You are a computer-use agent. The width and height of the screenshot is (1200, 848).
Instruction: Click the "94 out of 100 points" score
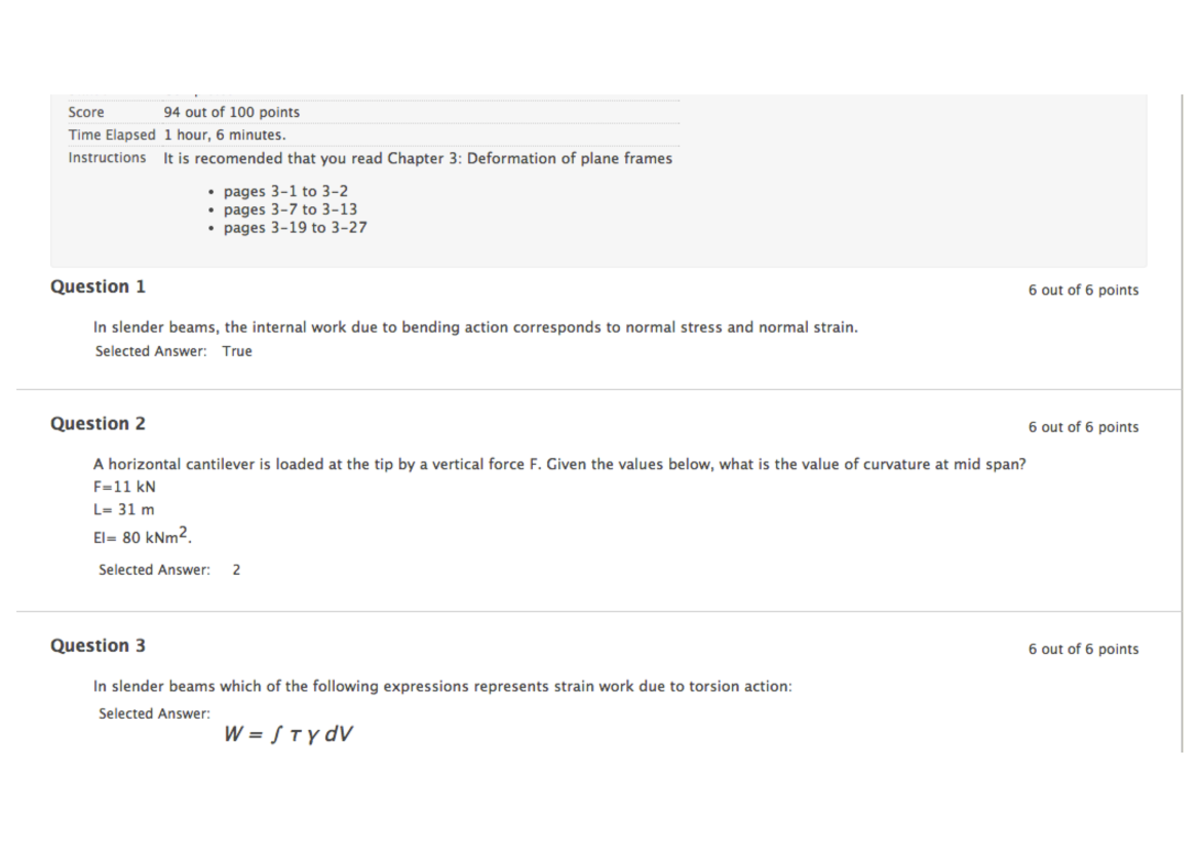(x=231, y=112)
